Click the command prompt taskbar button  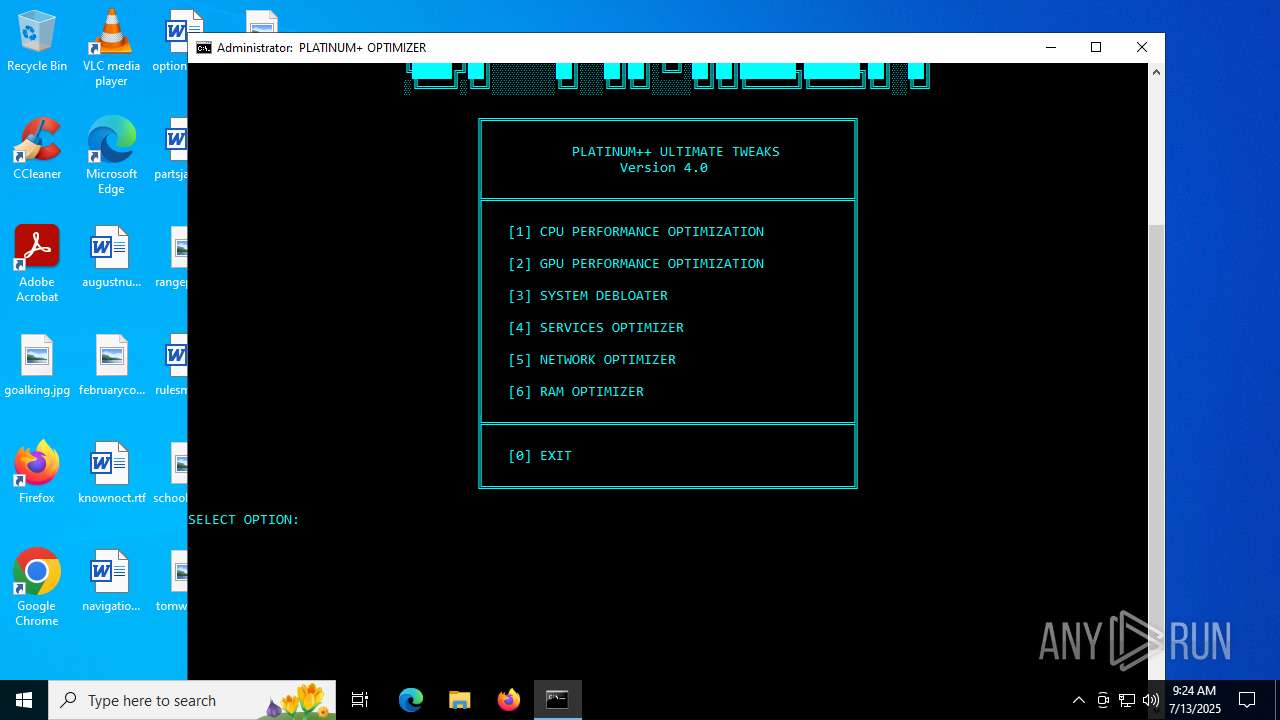click(x=557, y=700)
